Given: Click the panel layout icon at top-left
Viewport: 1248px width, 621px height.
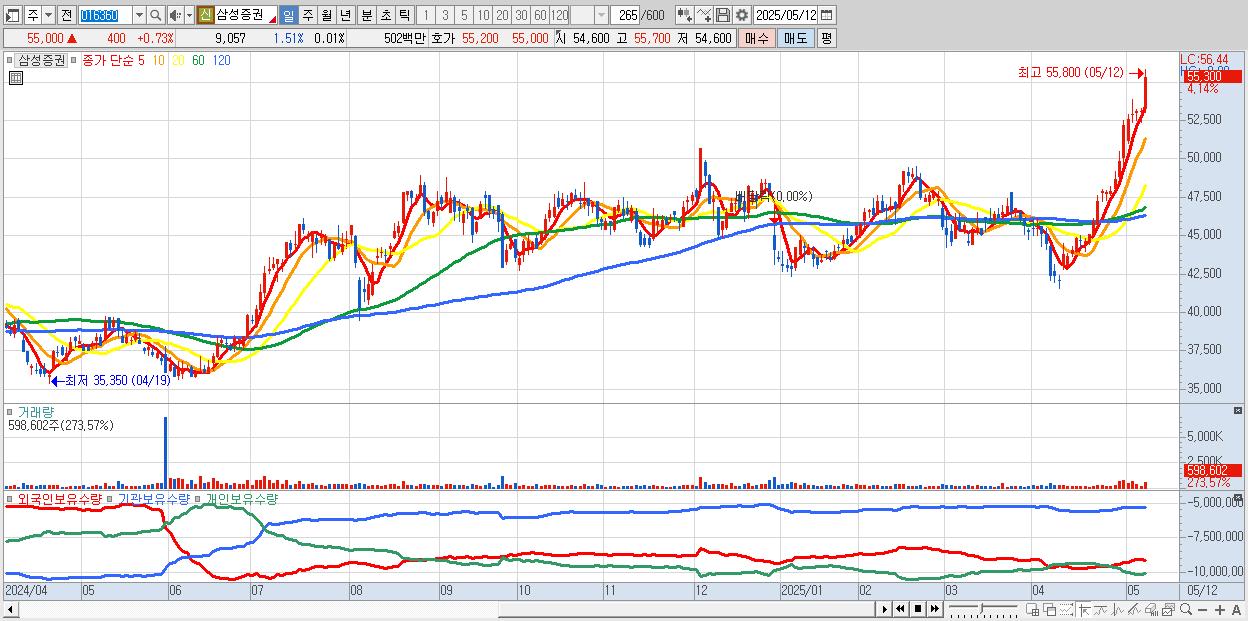Looking at the screenshot, I should point(12,15).
